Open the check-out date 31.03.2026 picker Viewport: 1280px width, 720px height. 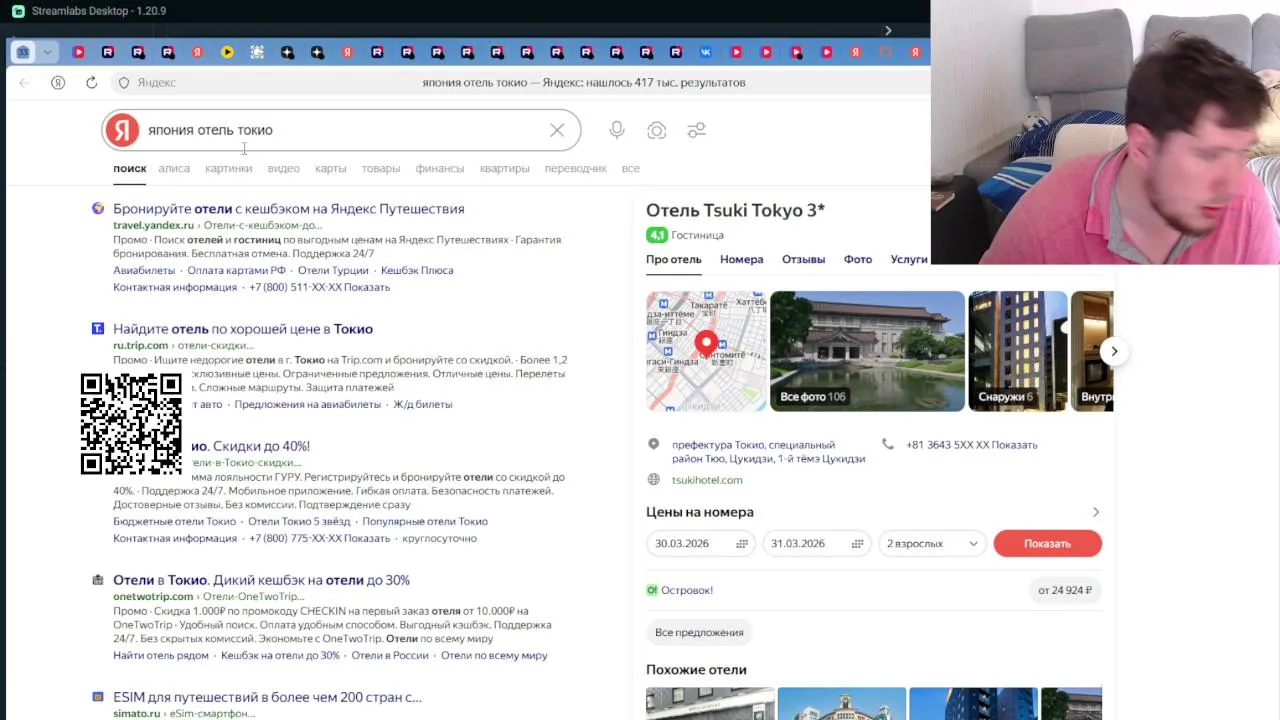coord(816,543)
